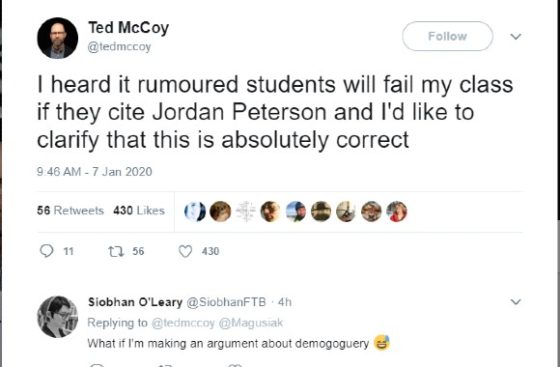Open Siobhan O'Leary's avatar

tap(58, 317)
